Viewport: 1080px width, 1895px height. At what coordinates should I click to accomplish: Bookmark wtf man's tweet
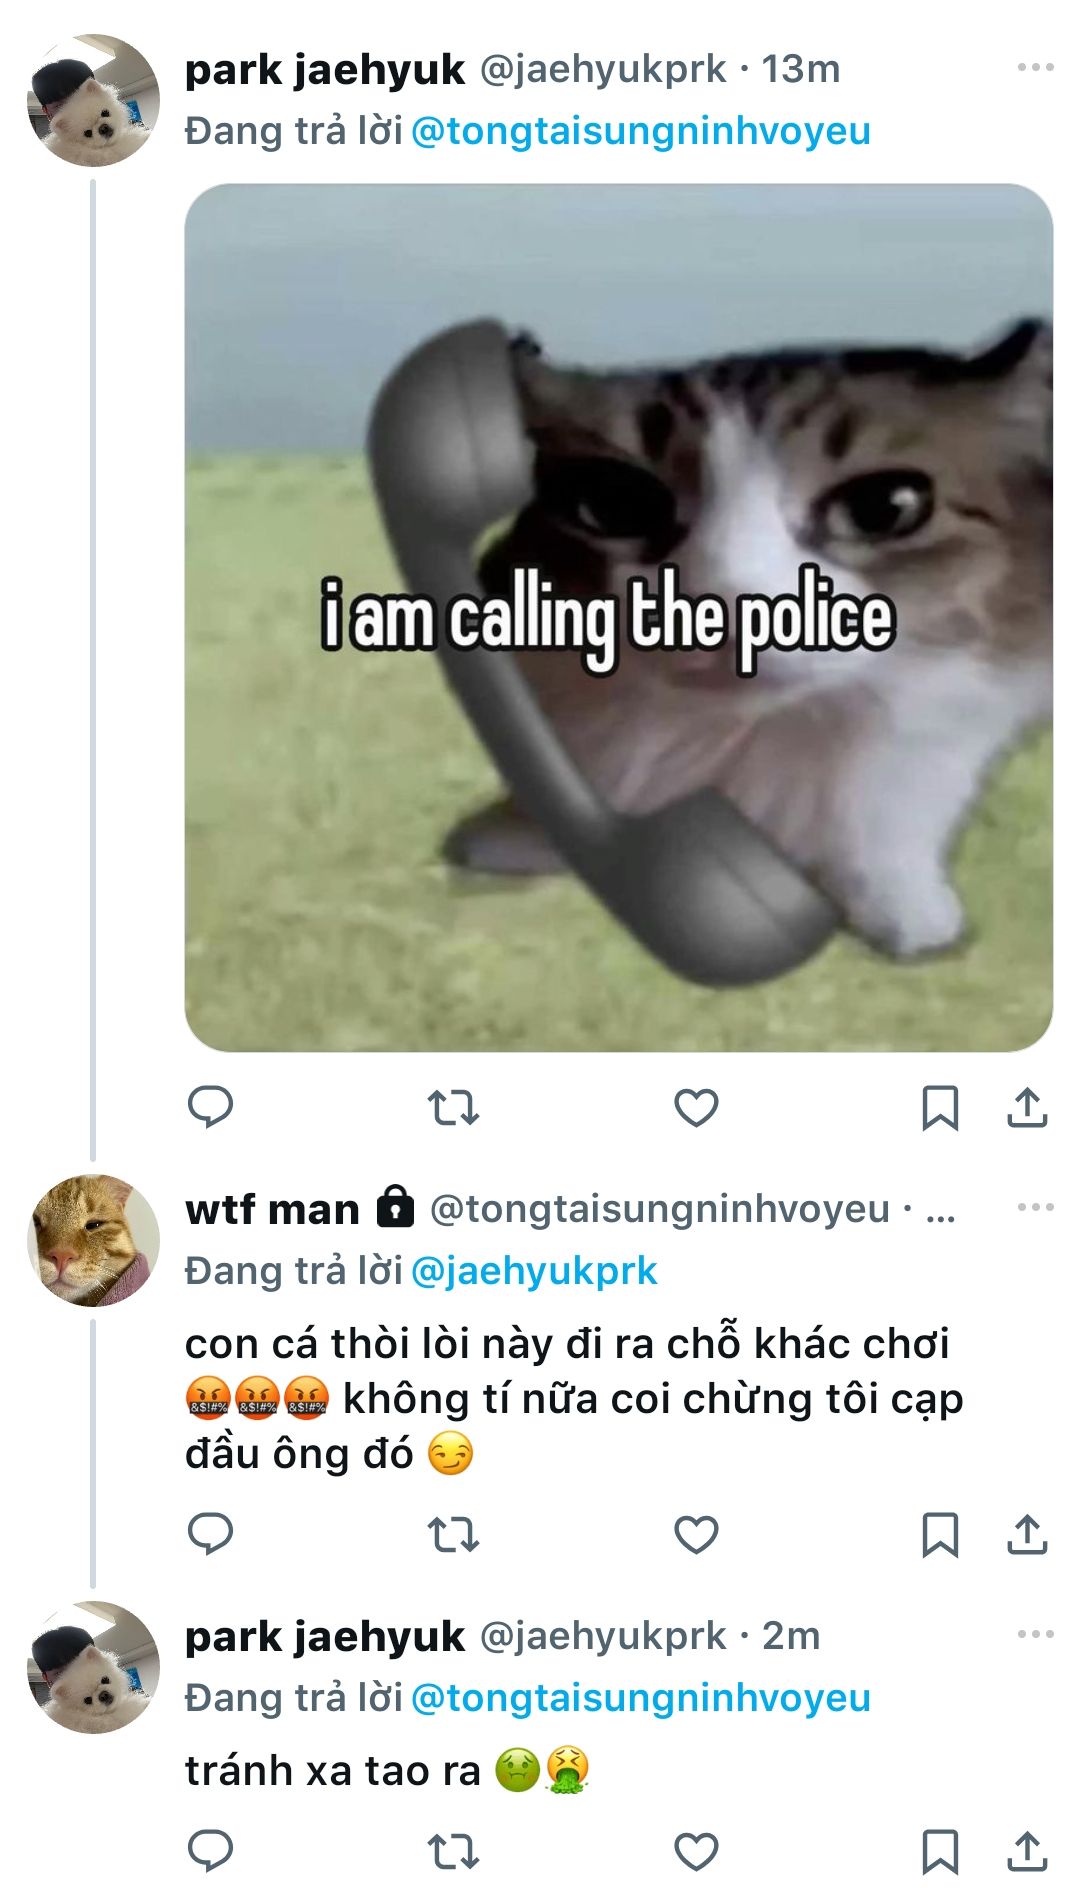click(939, 1535)
